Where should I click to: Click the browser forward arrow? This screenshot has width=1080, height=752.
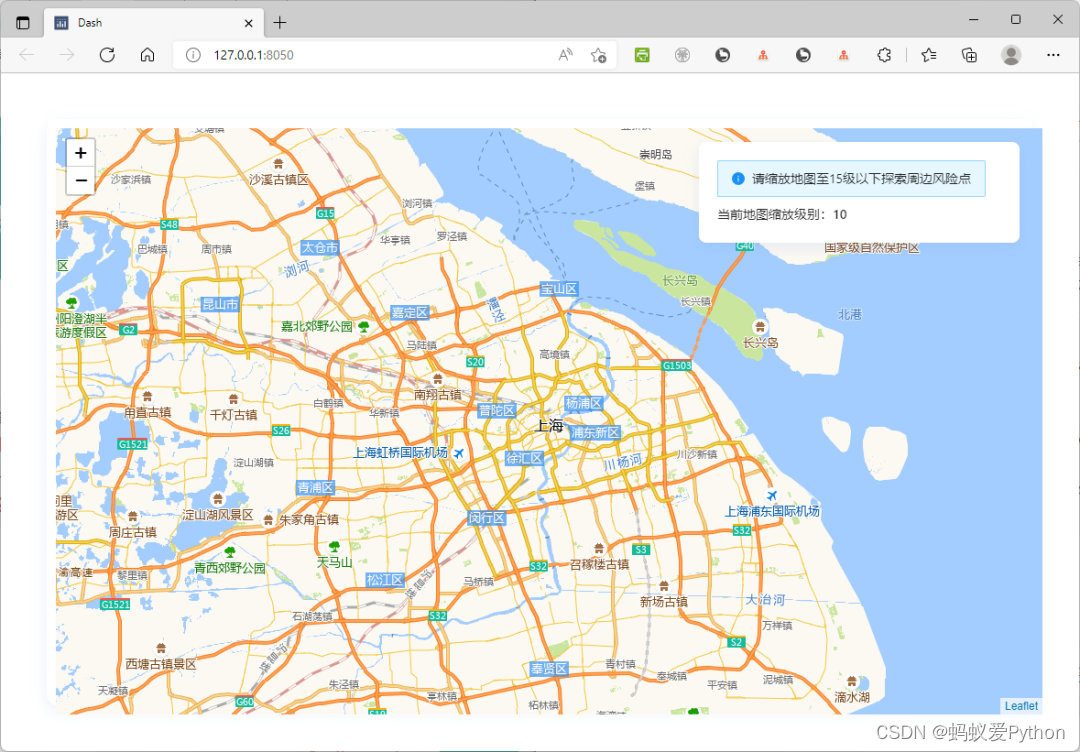[67, 55]
